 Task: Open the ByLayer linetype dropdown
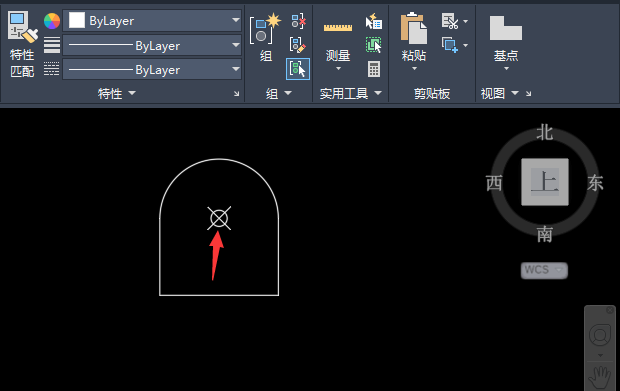tap(152, 69)
